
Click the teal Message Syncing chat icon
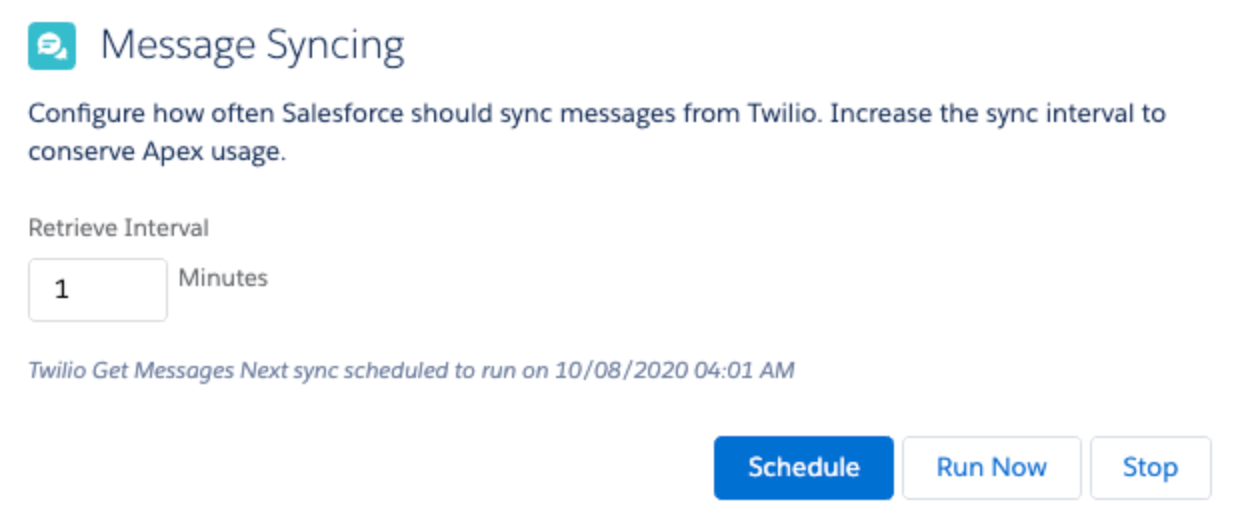tap(52, 46)
